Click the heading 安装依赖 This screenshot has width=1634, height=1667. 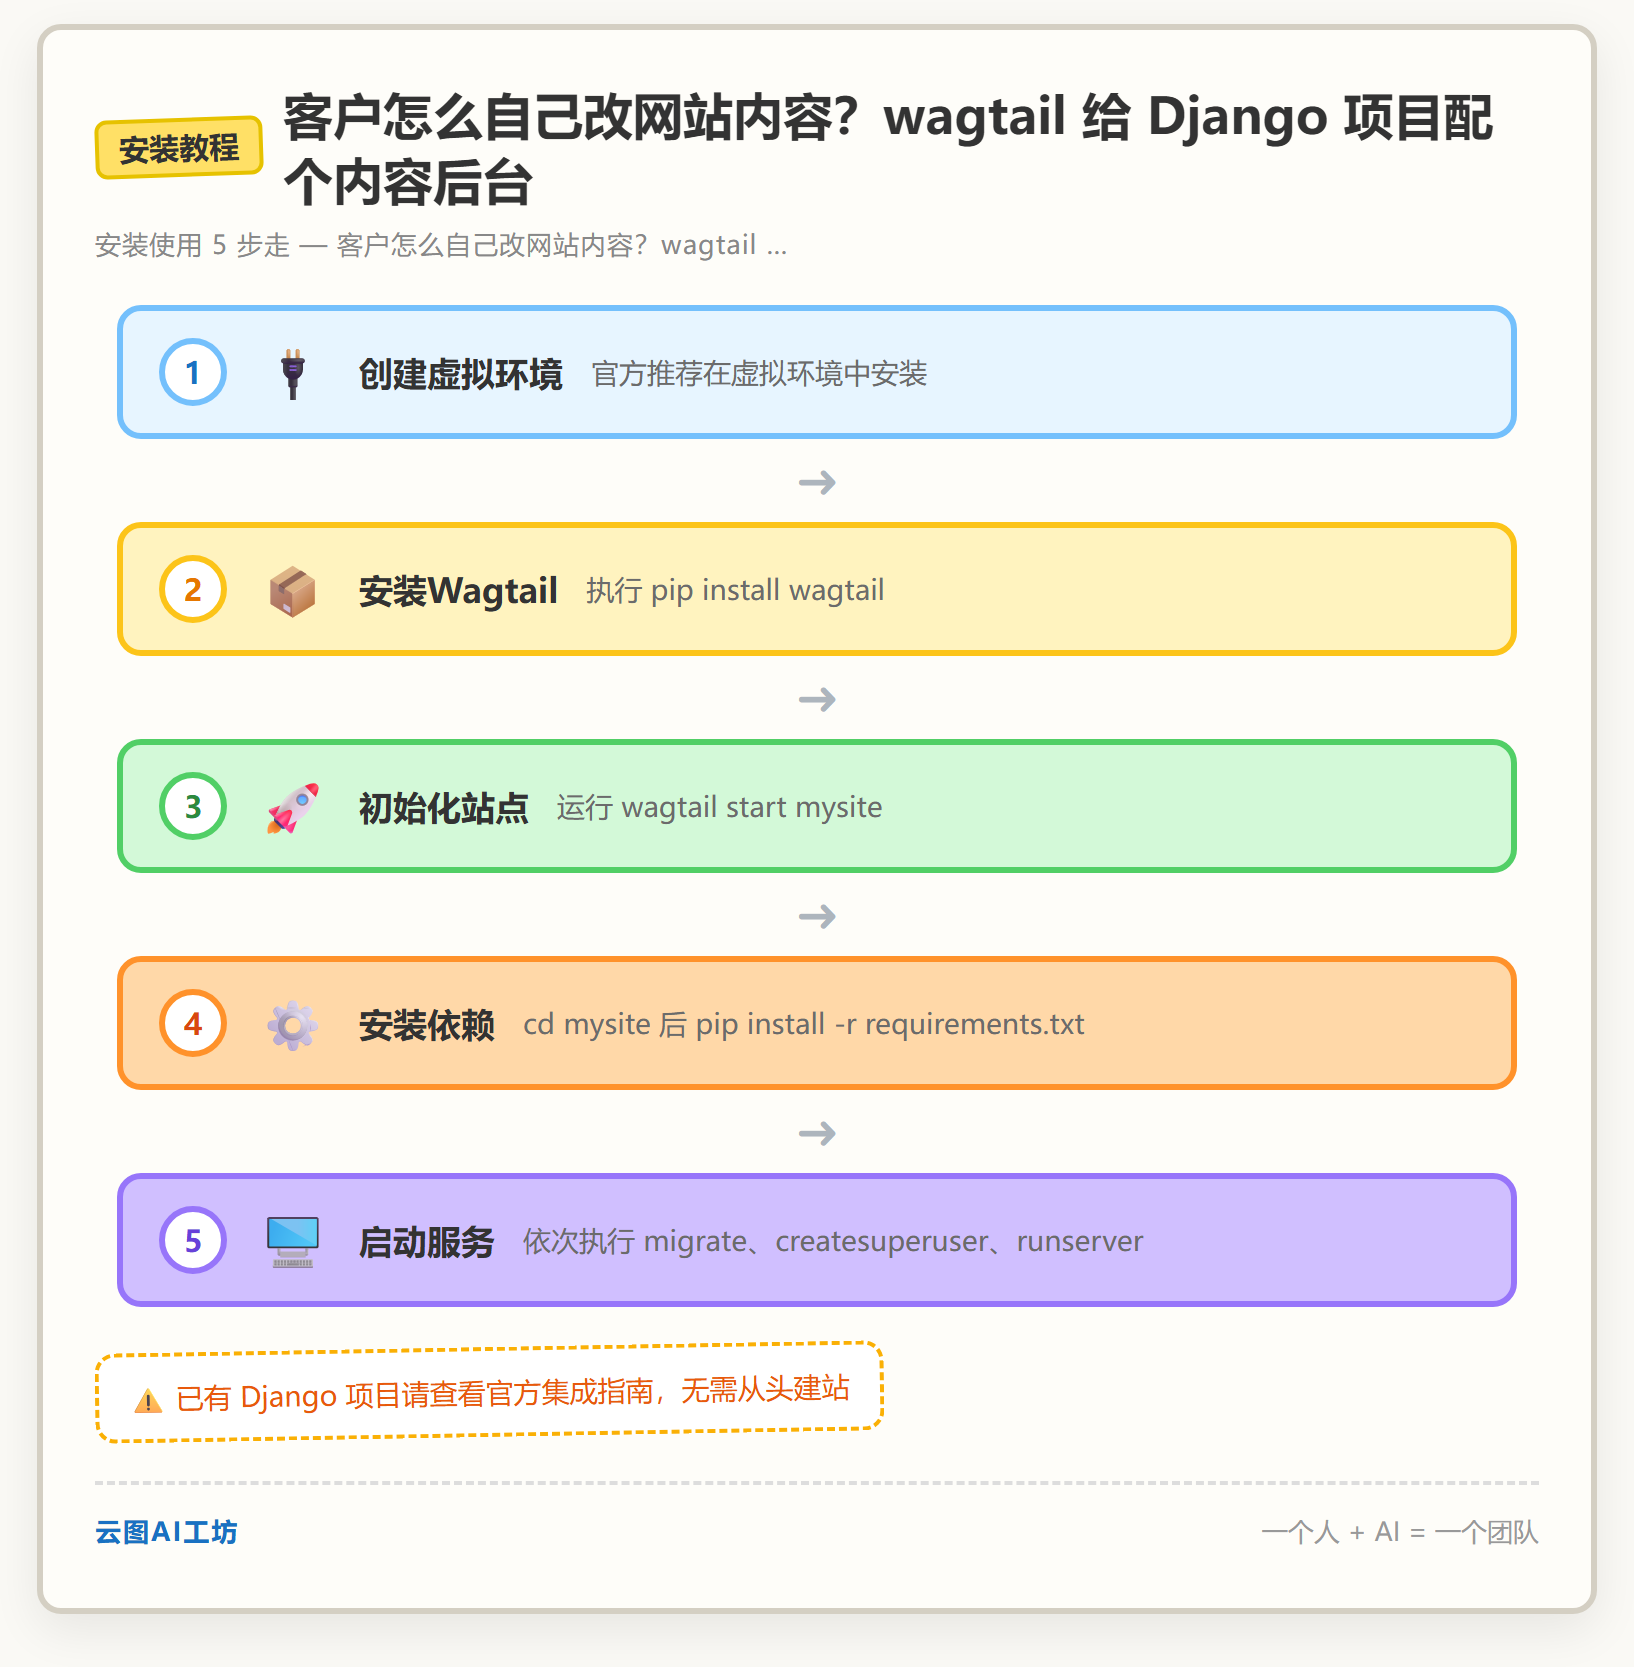point(426,1025)
